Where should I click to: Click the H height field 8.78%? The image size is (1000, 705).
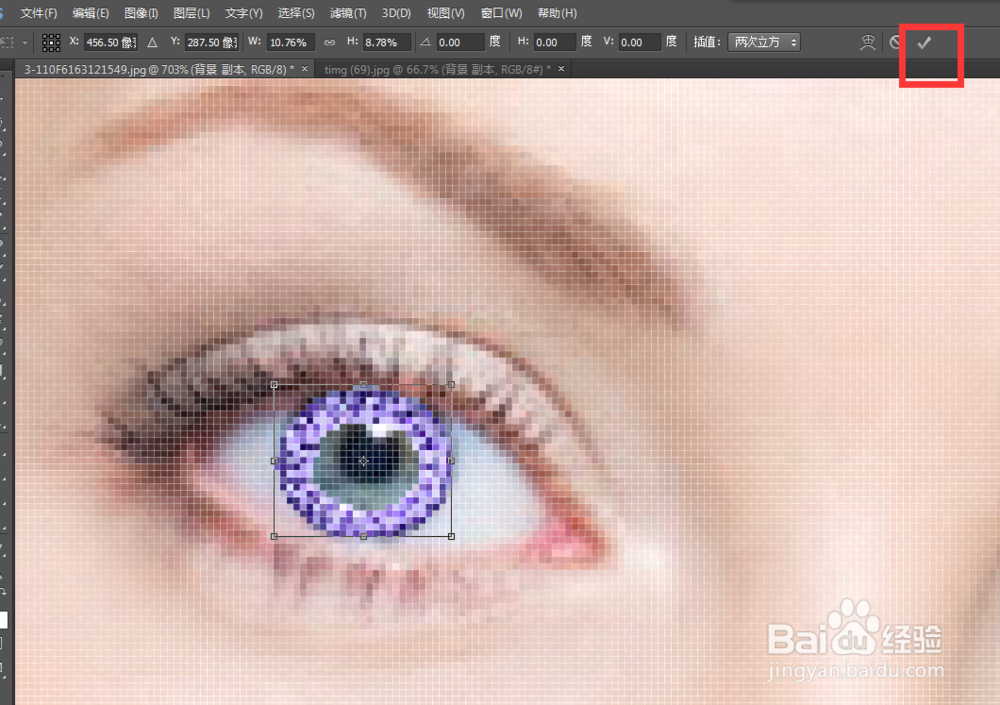386,43
